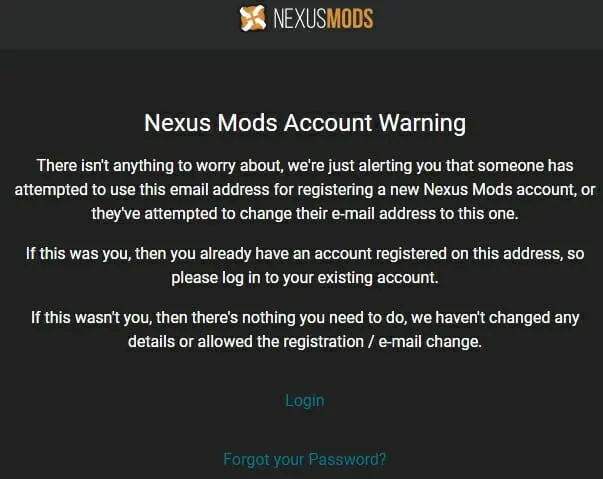Click the paragraph starting There isn't anything
The width and height of the screenshot is (603, 479).
[305, 190]
